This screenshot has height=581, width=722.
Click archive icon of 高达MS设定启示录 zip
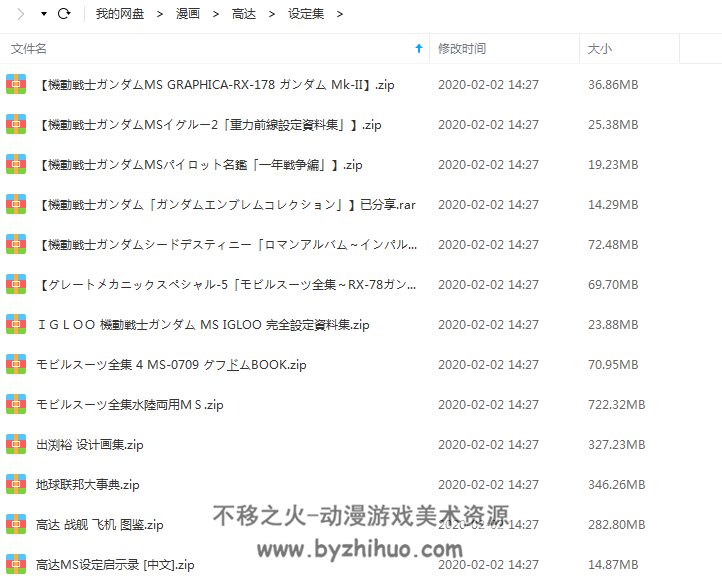point(16,565)
